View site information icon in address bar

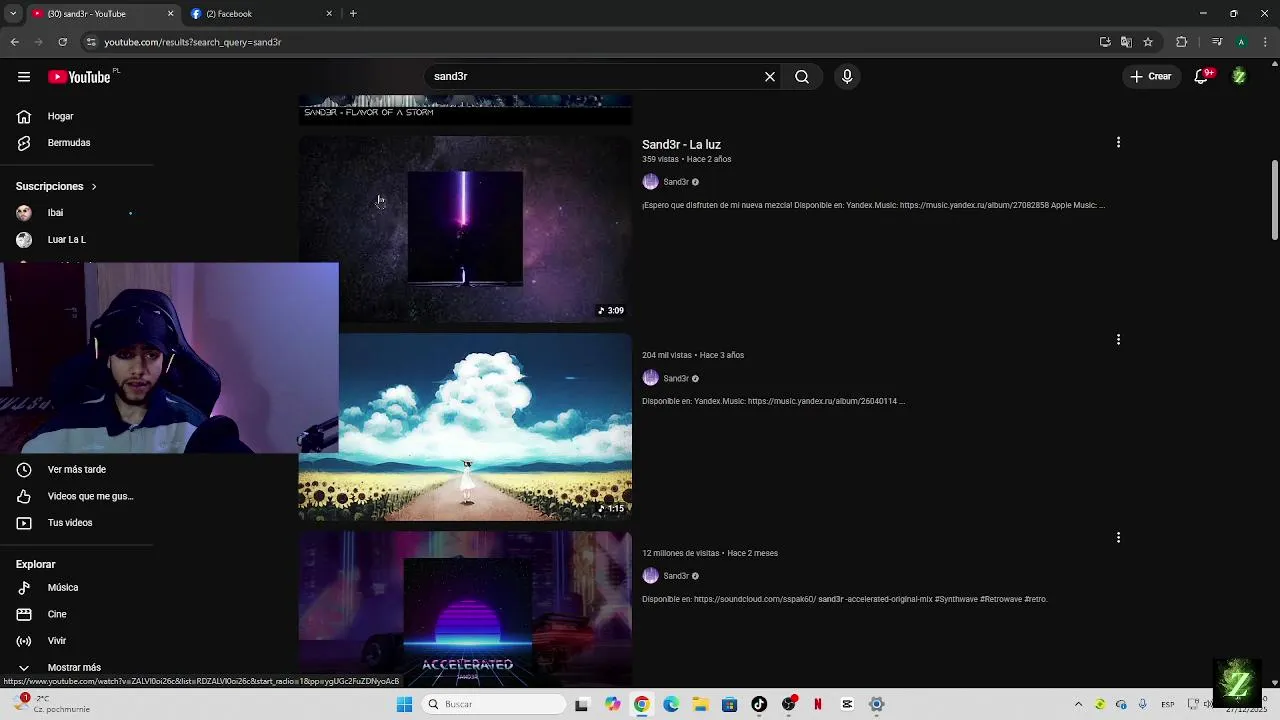pyautogui.click(x=91, y=42)
